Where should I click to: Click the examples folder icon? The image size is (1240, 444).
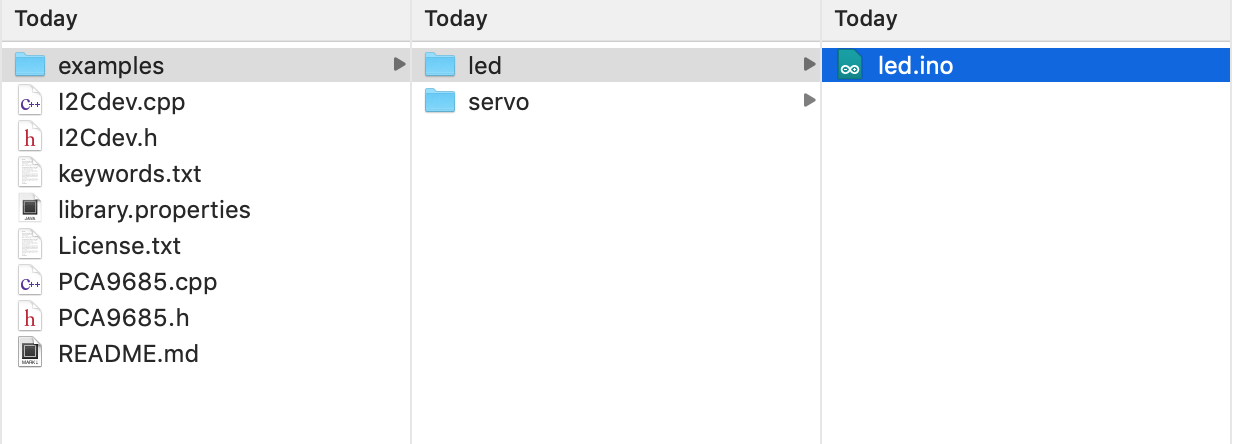(31, 66)
